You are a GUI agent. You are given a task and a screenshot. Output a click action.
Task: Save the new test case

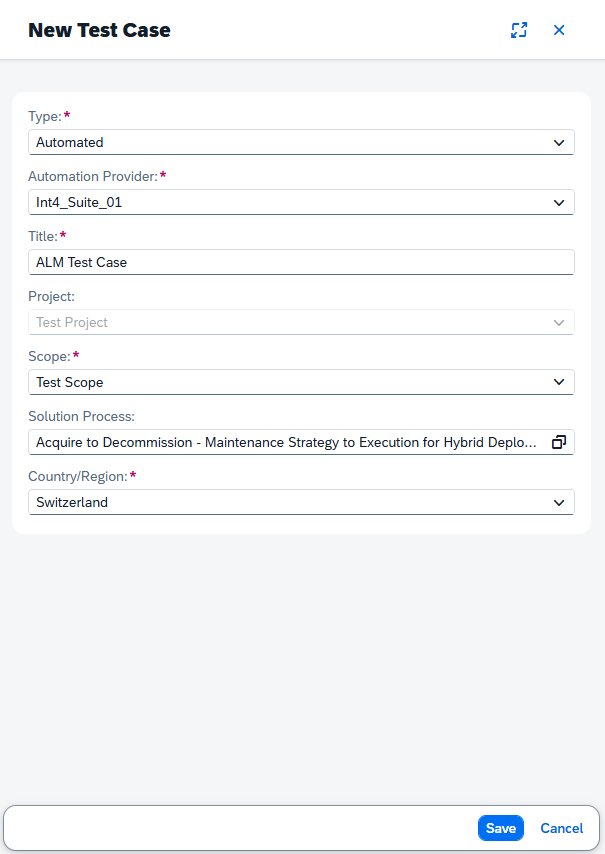(x=500, y=828)
